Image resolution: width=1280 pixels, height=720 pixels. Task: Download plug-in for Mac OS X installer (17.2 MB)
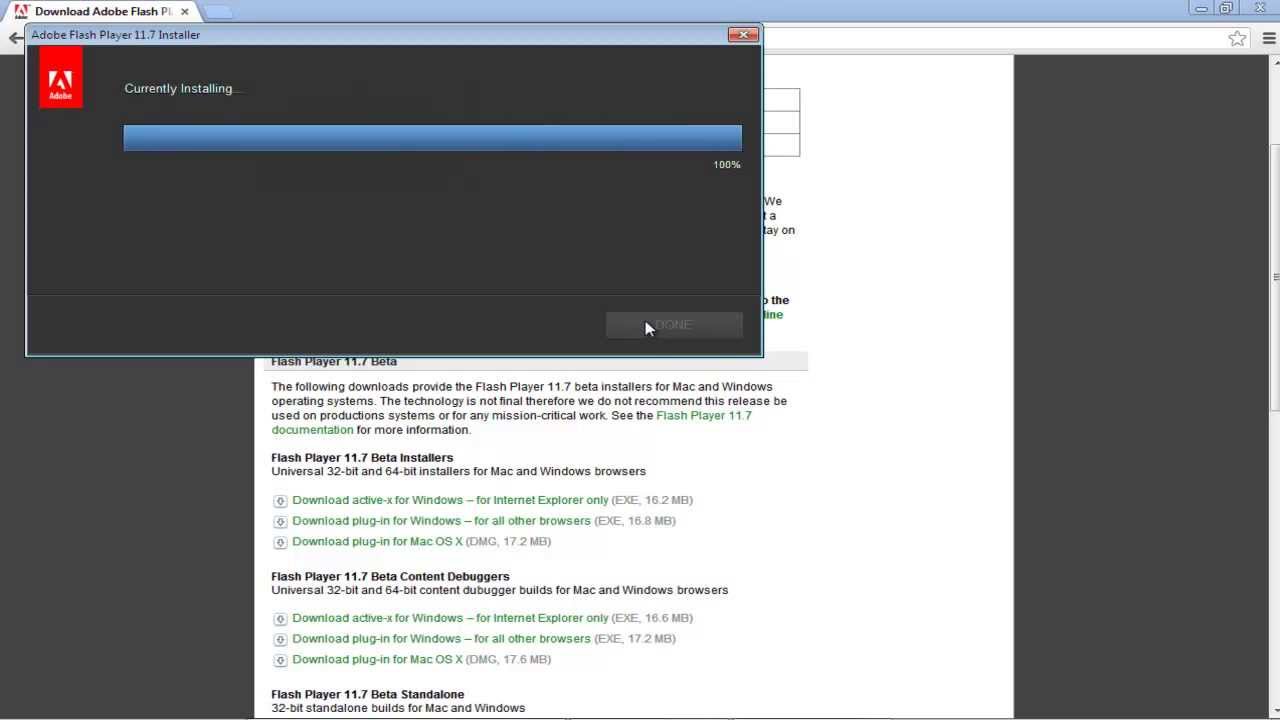pyautogui.click(x=377, y=542)
